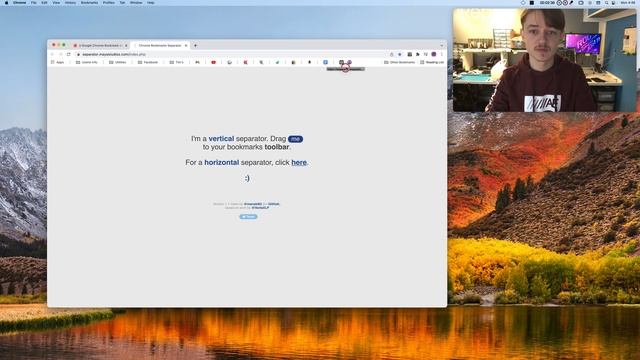Image resolution: width=640 pixels, height=360 pixels.
Task: Open the View menu
Action: [56, 2]
